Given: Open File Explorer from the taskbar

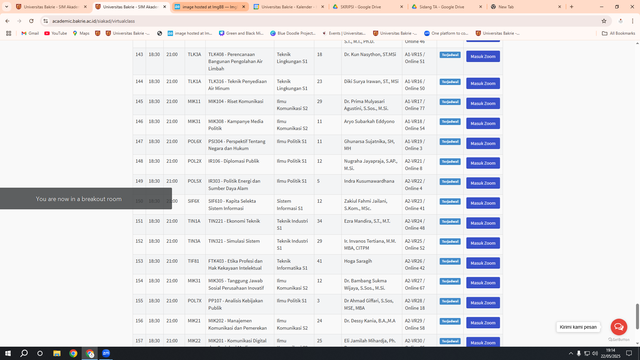Looking at the screenshot, I should 57,353.
